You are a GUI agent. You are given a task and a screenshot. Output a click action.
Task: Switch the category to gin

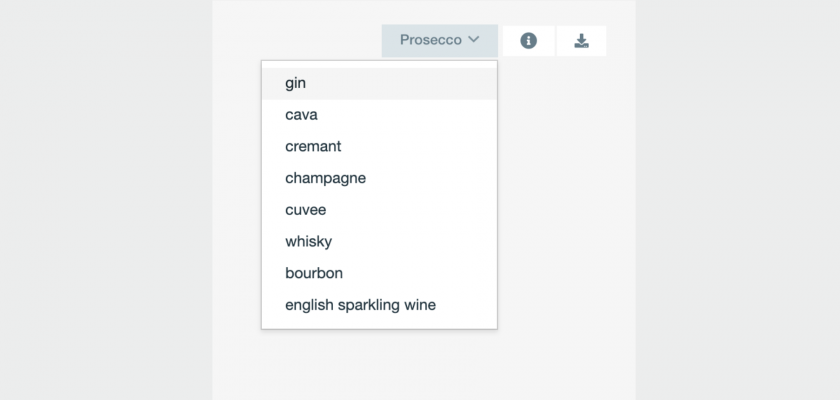(x=295, y=83)
